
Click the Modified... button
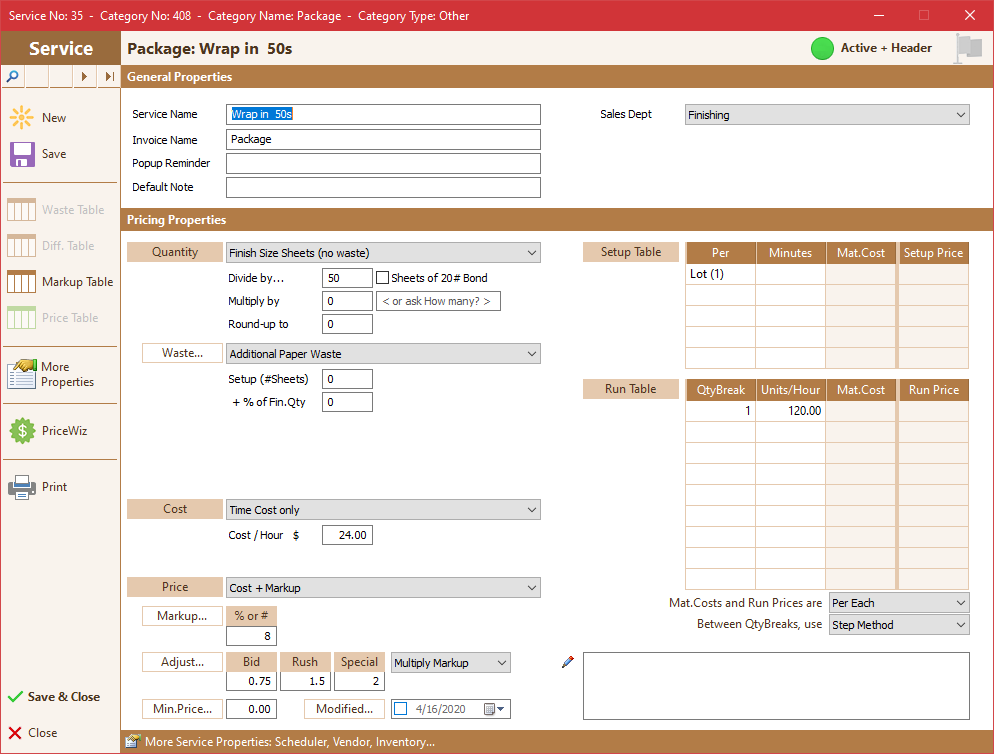tap(344, 709)
